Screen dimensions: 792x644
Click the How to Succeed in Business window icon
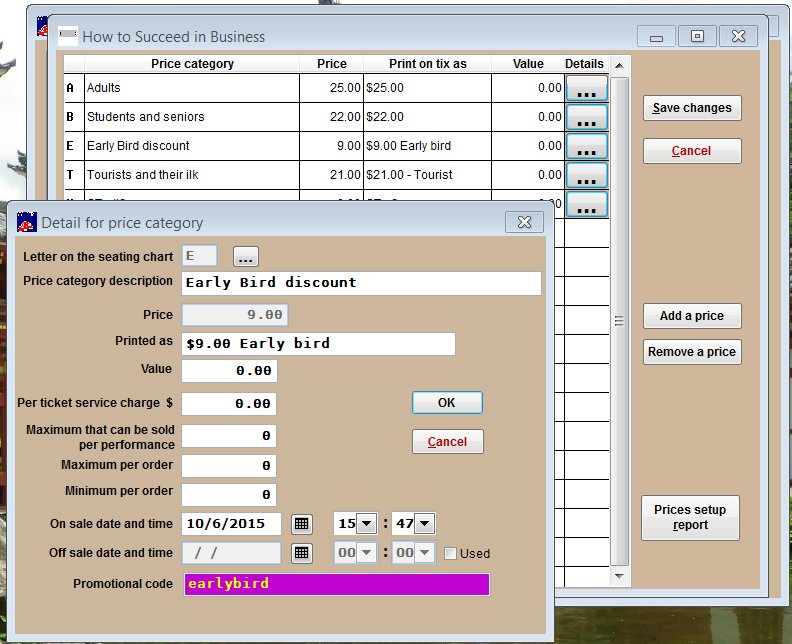68,36
